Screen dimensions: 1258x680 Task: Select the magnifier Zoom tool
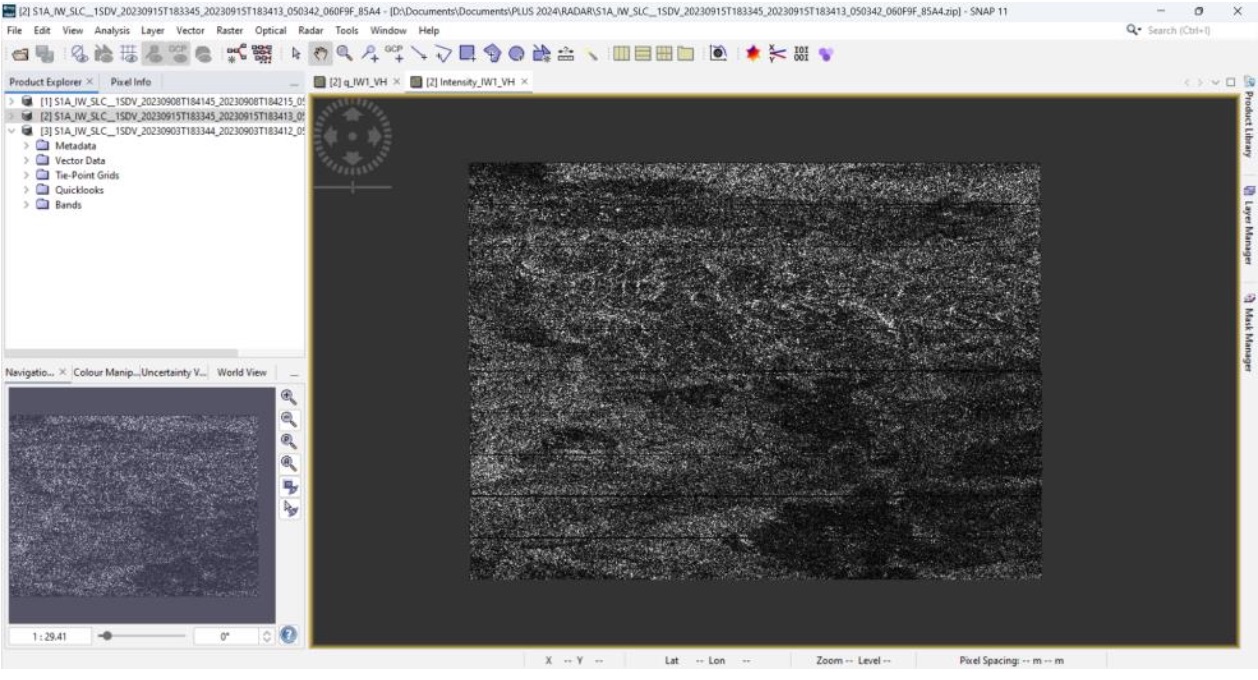click(344, 53)
